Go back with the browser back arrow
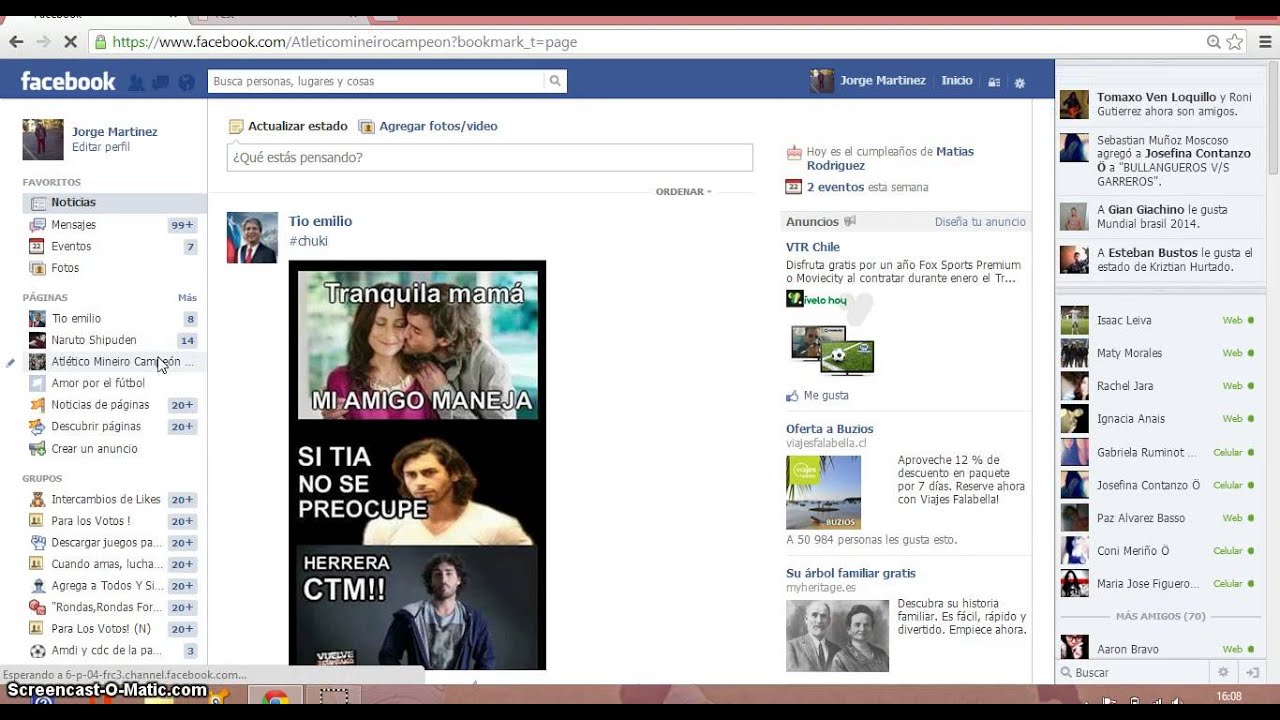The width and height of the screenshot is (1280, 720). point(16,42)
